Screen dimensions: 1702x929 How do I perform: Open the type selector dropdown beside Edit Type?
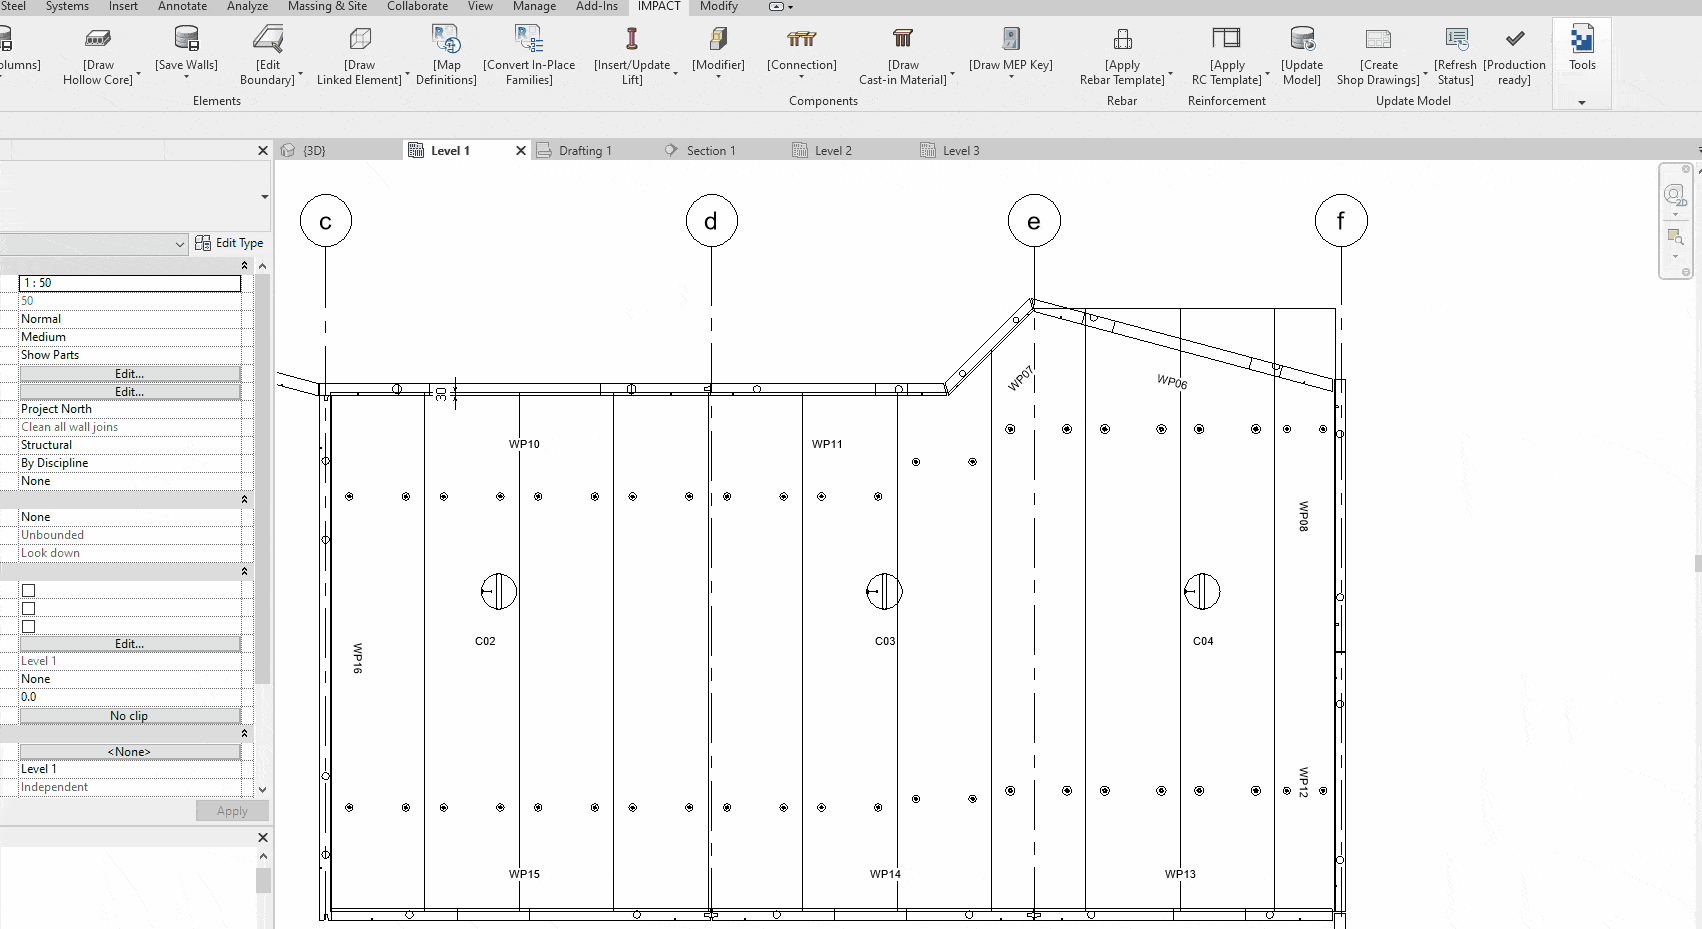pos(179,244)
